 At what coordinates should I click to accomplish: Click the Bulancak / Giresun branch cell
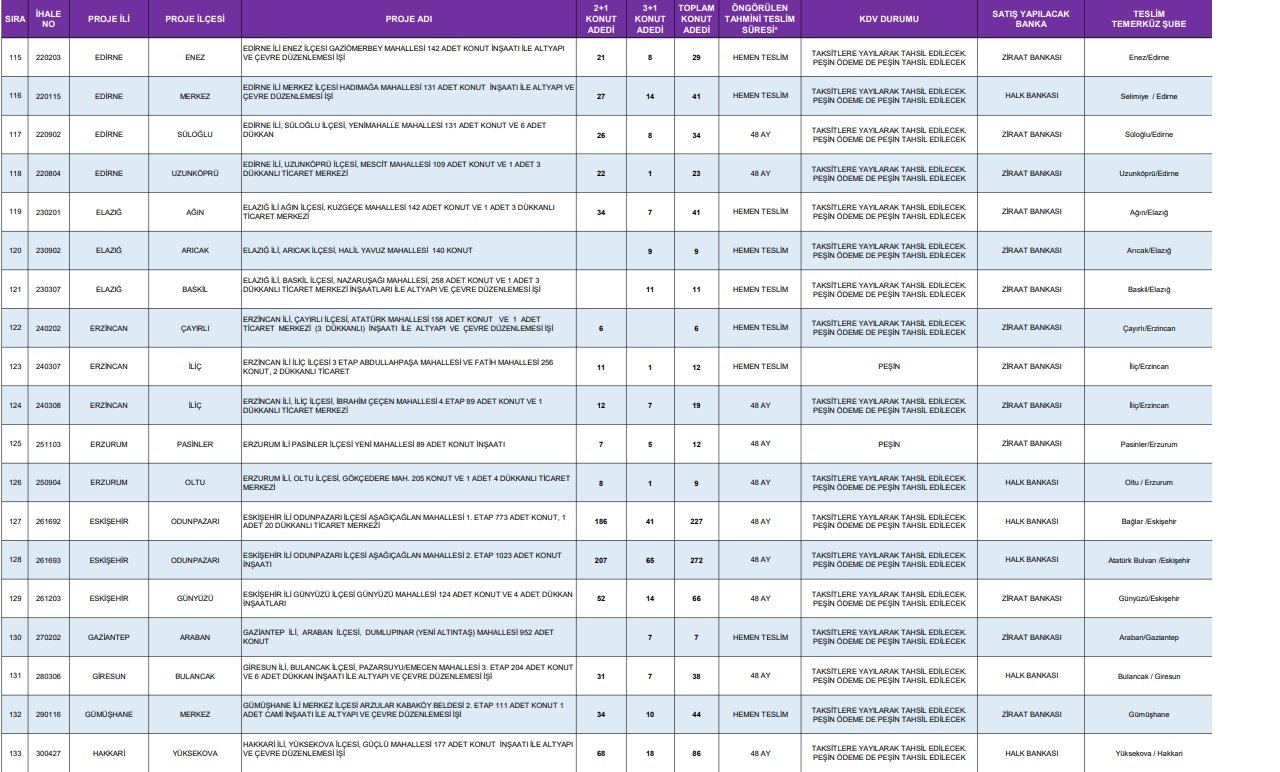(x=1148, y=676)
